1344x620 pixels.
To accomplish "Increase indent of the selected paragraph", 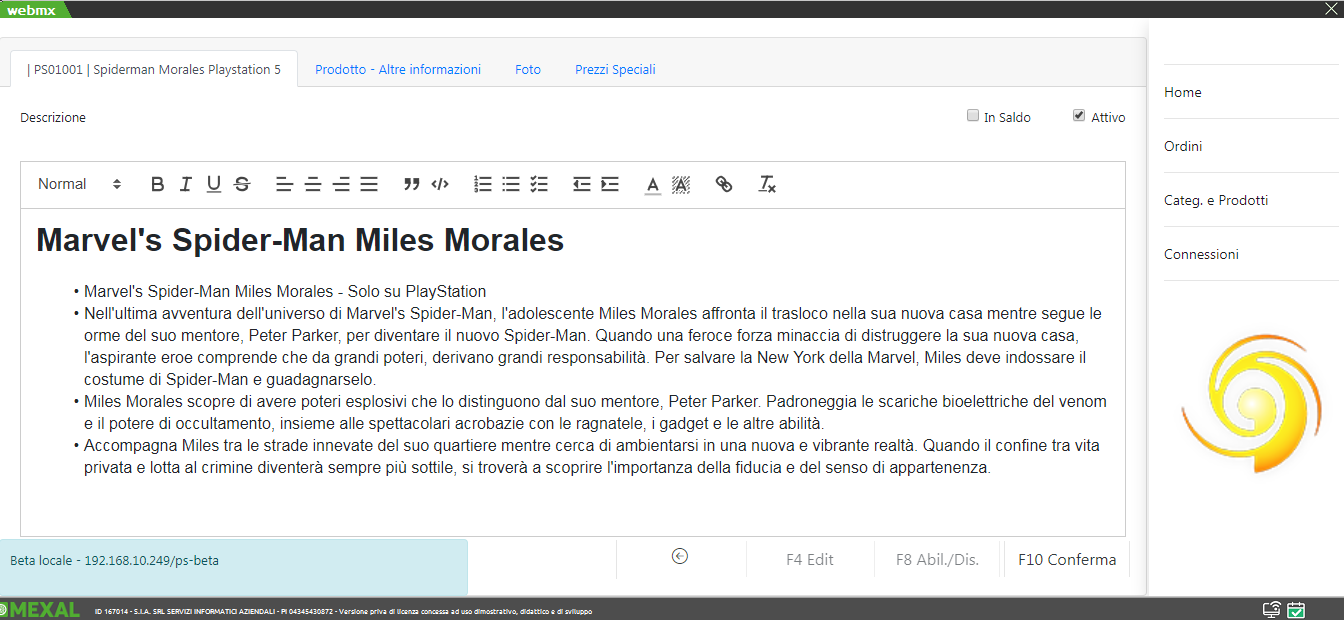I will [610, 184].
